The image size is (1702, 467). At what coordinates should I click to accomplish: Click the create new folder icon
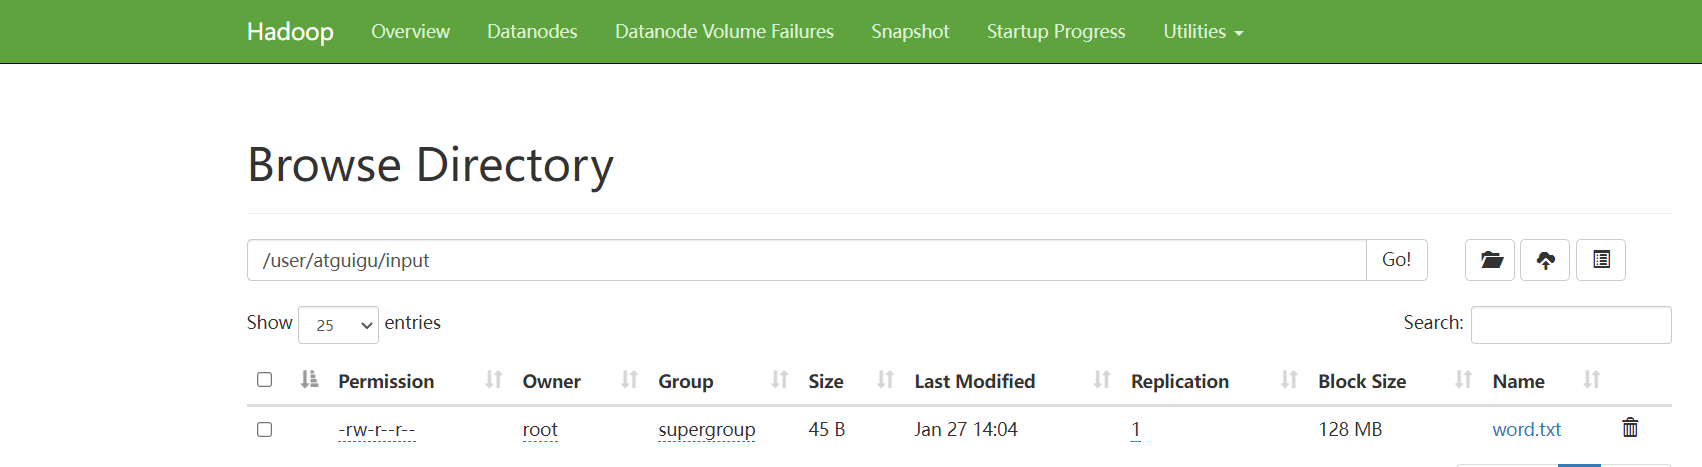click(1490, 260)
